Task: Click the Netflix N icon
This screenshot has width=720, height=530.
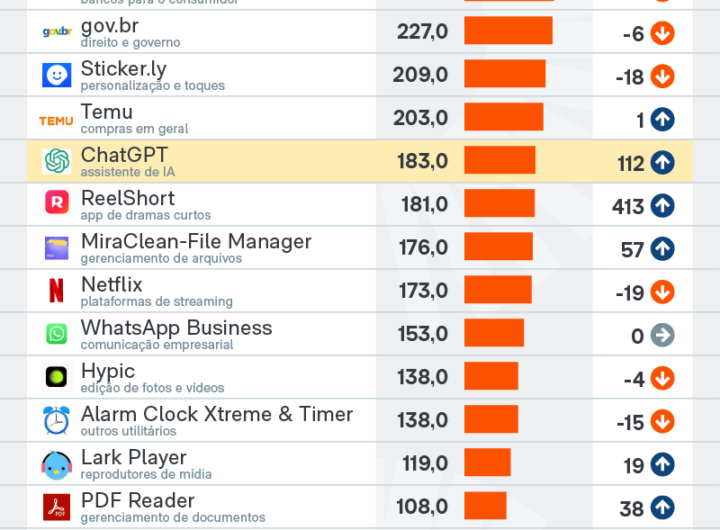Action: click(x=56, y=290)
